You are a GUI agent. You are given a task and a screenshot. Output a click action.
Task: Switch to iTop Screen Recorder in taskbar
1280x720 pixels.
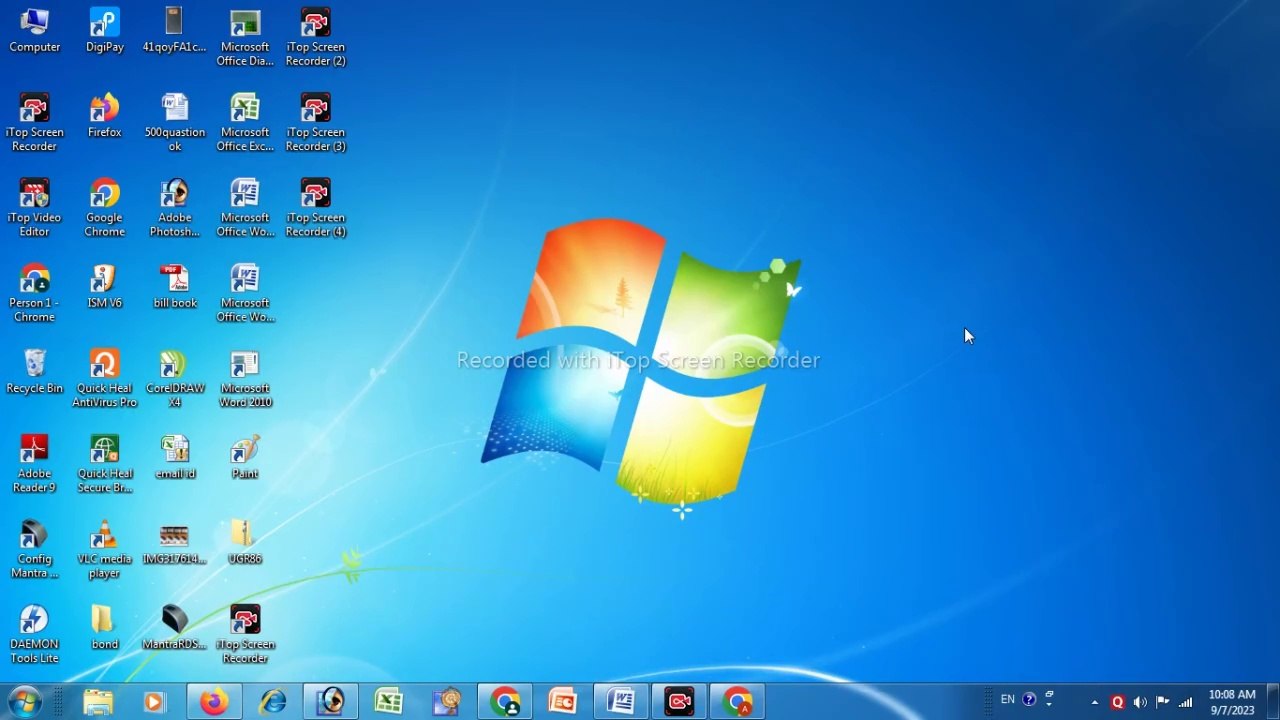click(x=679, y=702)
